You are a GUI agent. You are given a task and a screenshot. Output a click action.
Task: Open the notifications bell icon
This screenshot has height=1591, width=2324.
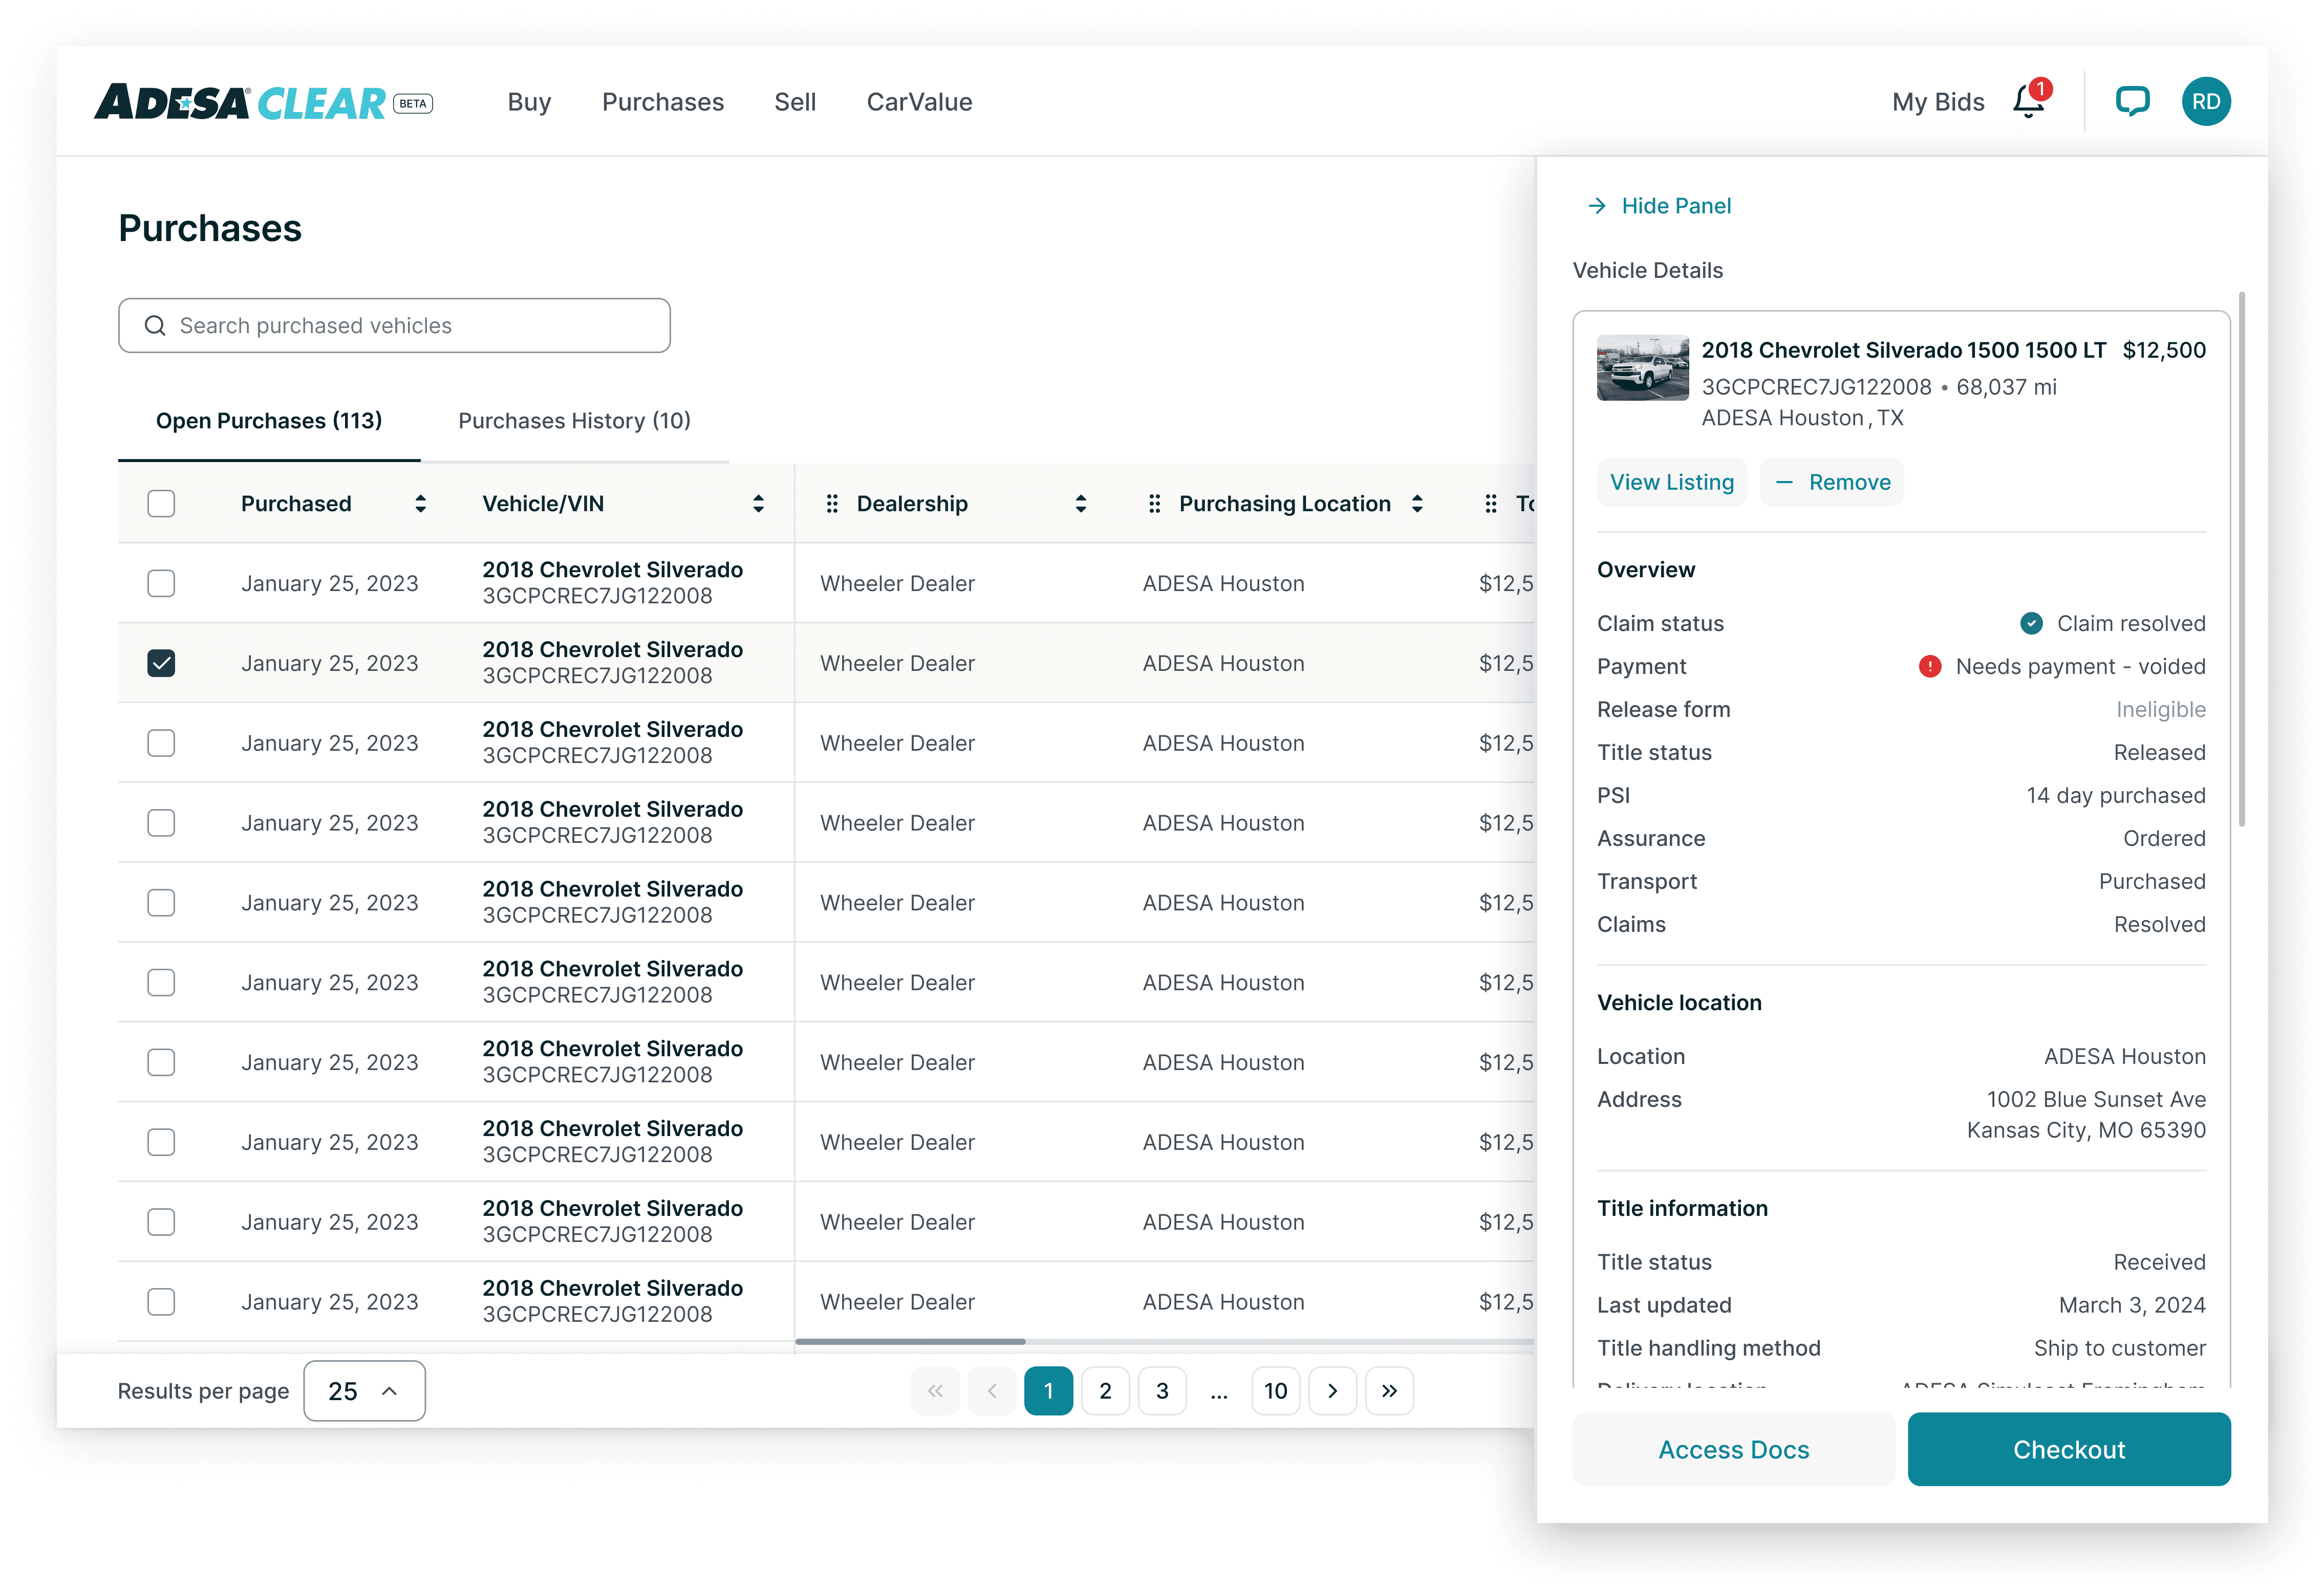(2028, 102)
